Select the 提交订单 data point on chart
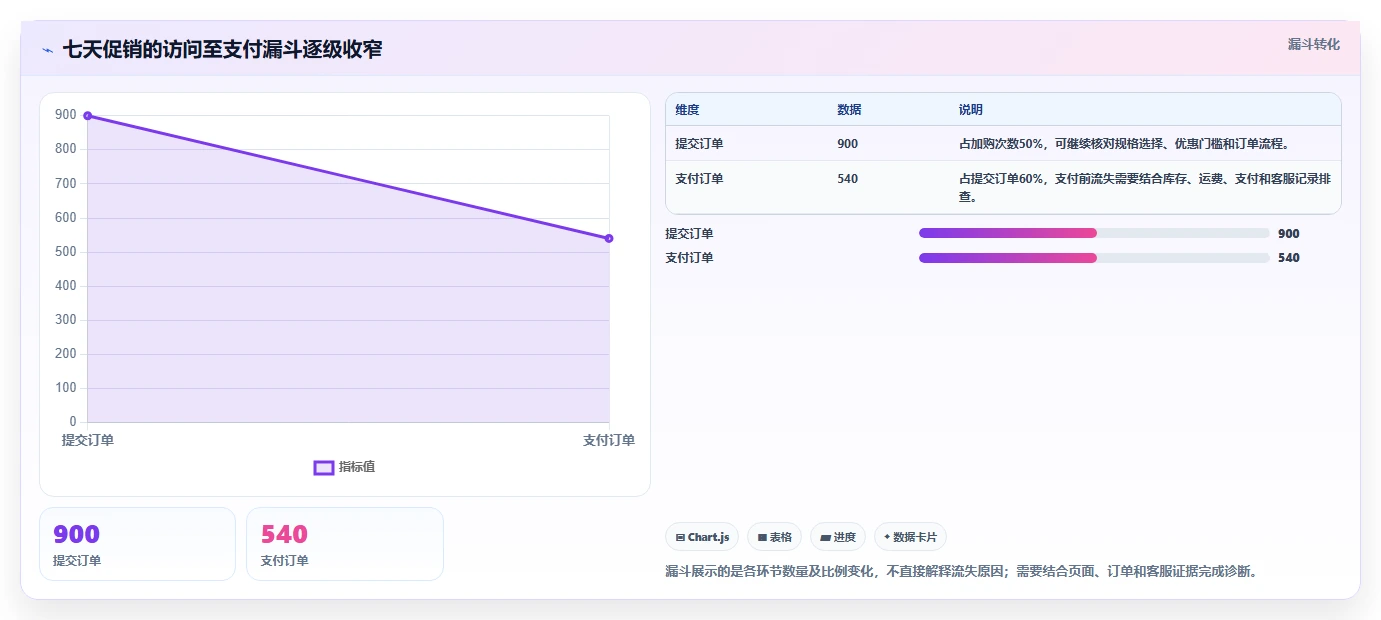Screen dimensions: 1381x620 pyautogui.click(x=88, y=116)
